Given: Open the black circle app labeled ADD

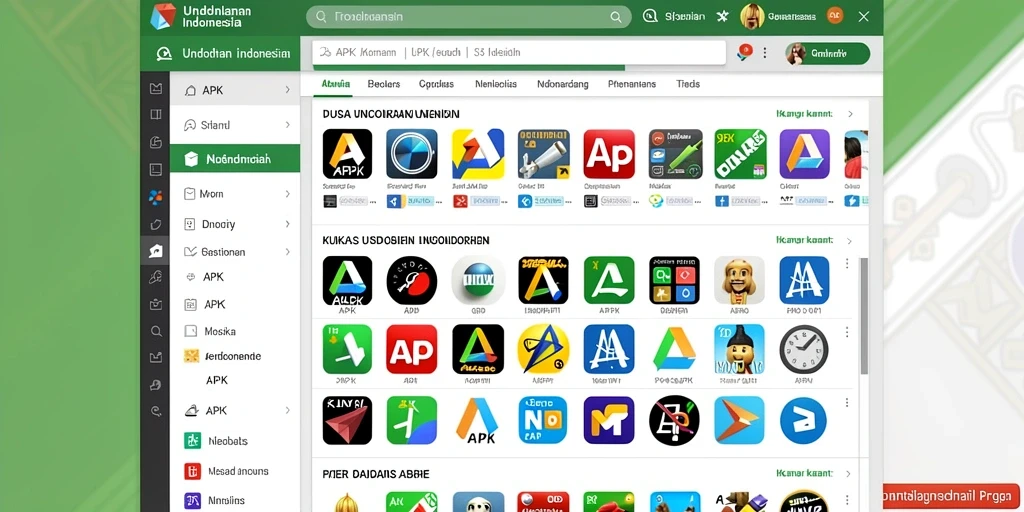Looking at the screenshot, I should pyautogui.click(x=411, y=281).
